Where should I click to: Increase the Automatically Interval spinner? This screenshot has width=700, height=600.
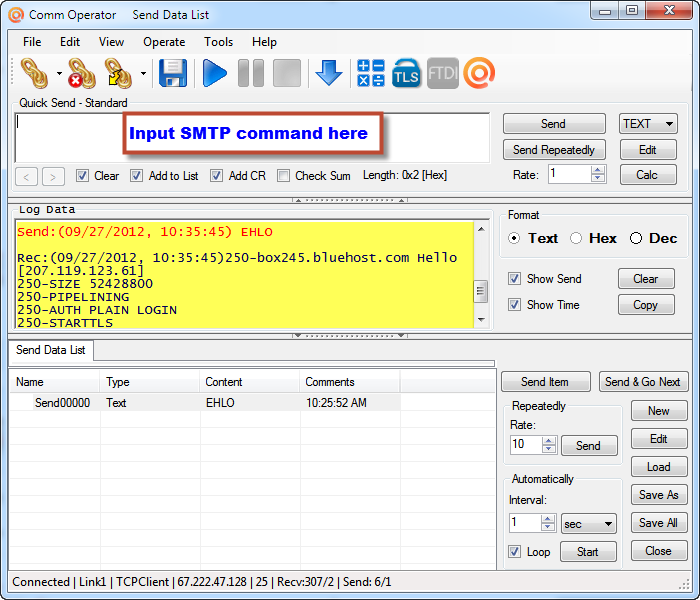(x=548, y=519)
